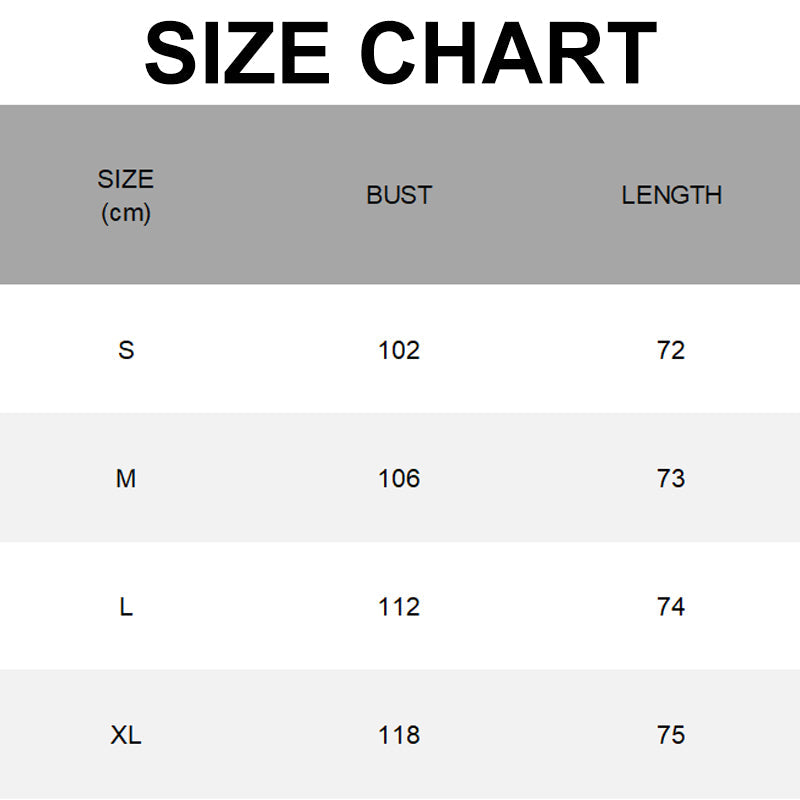
Task: Select the LENGTH column header
Action: pos(671,195)
